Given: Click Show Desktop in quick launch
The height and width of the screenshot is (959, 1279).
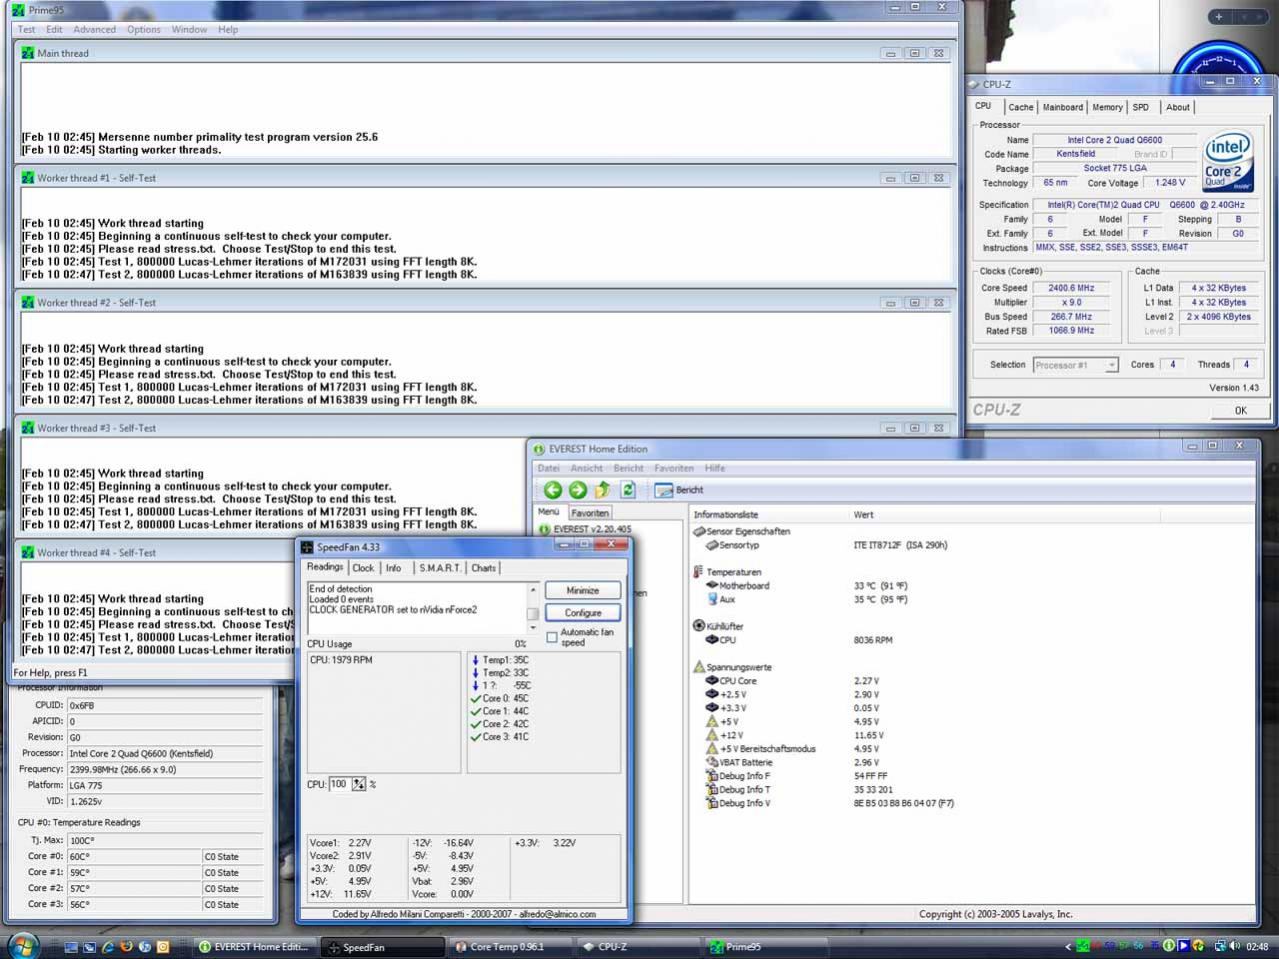Looking at the screenshot, I should point(71,946).
